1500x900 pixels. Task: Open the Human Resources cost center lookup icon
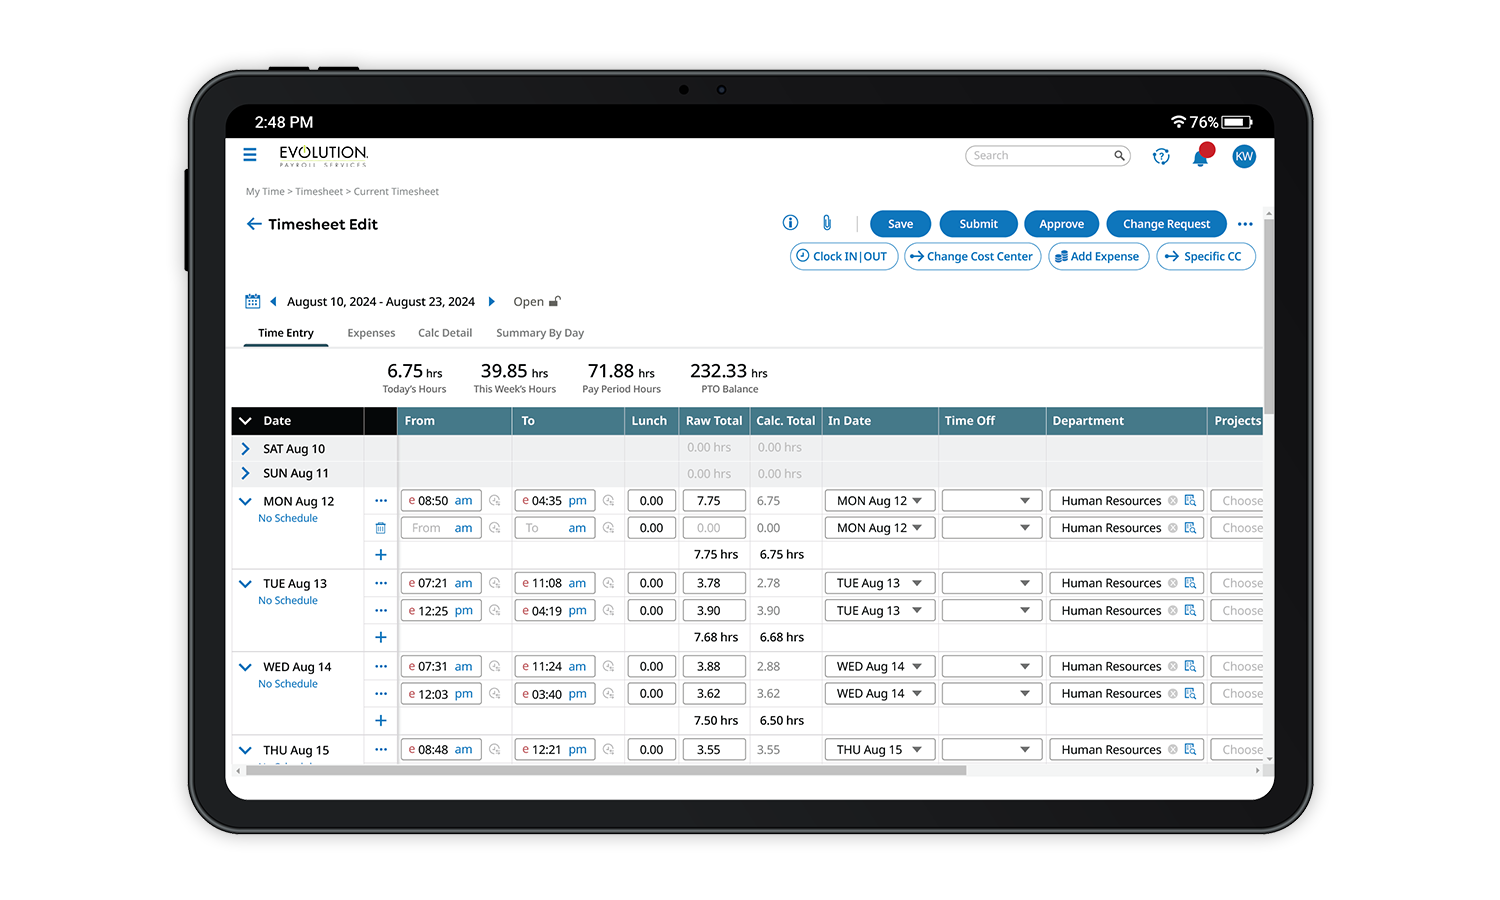(1189, 500)
